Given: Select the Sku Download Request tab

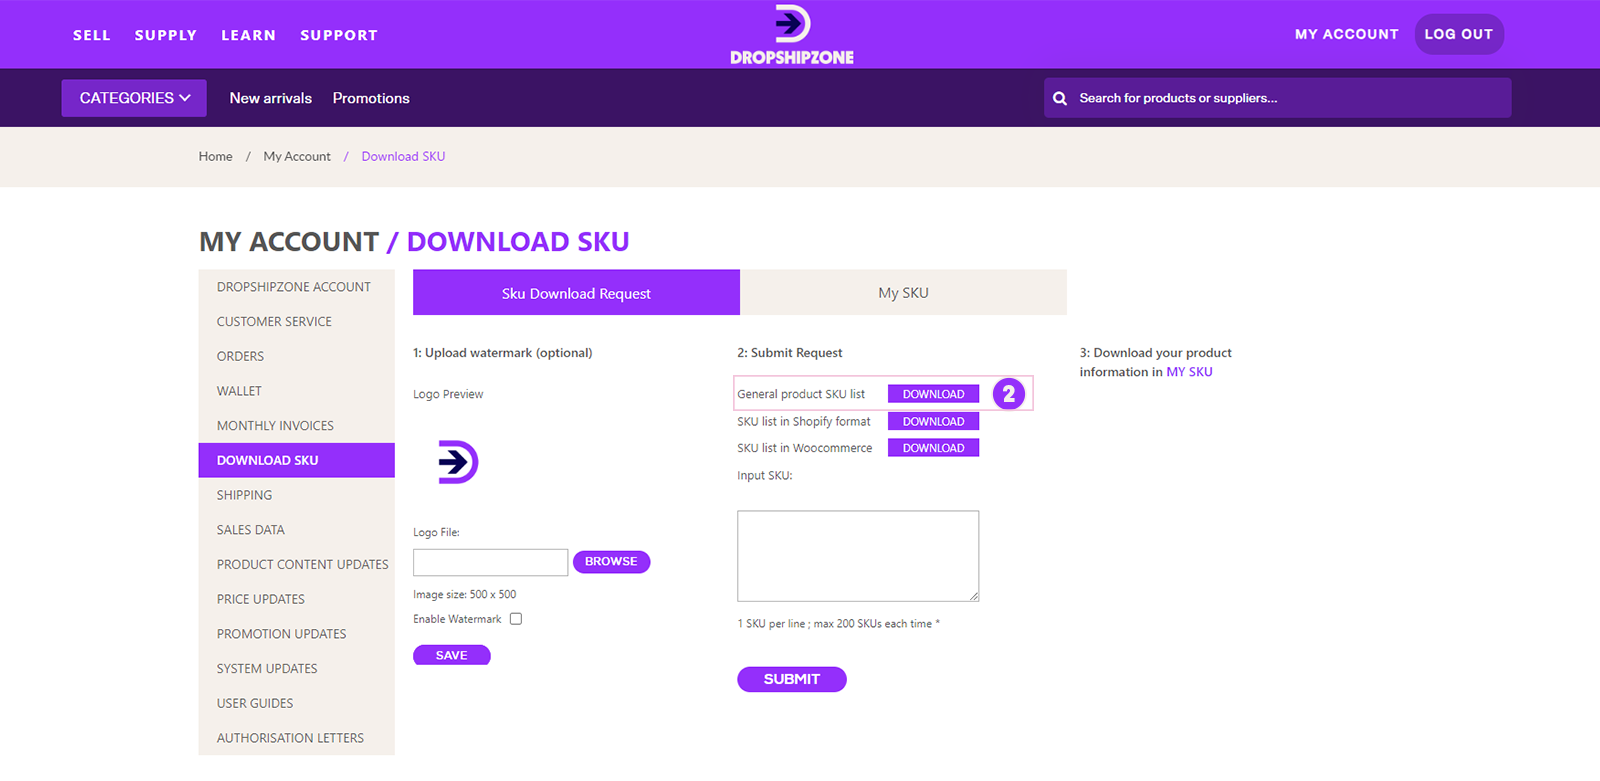Looking at the screenshot, I should coord(576,293).
